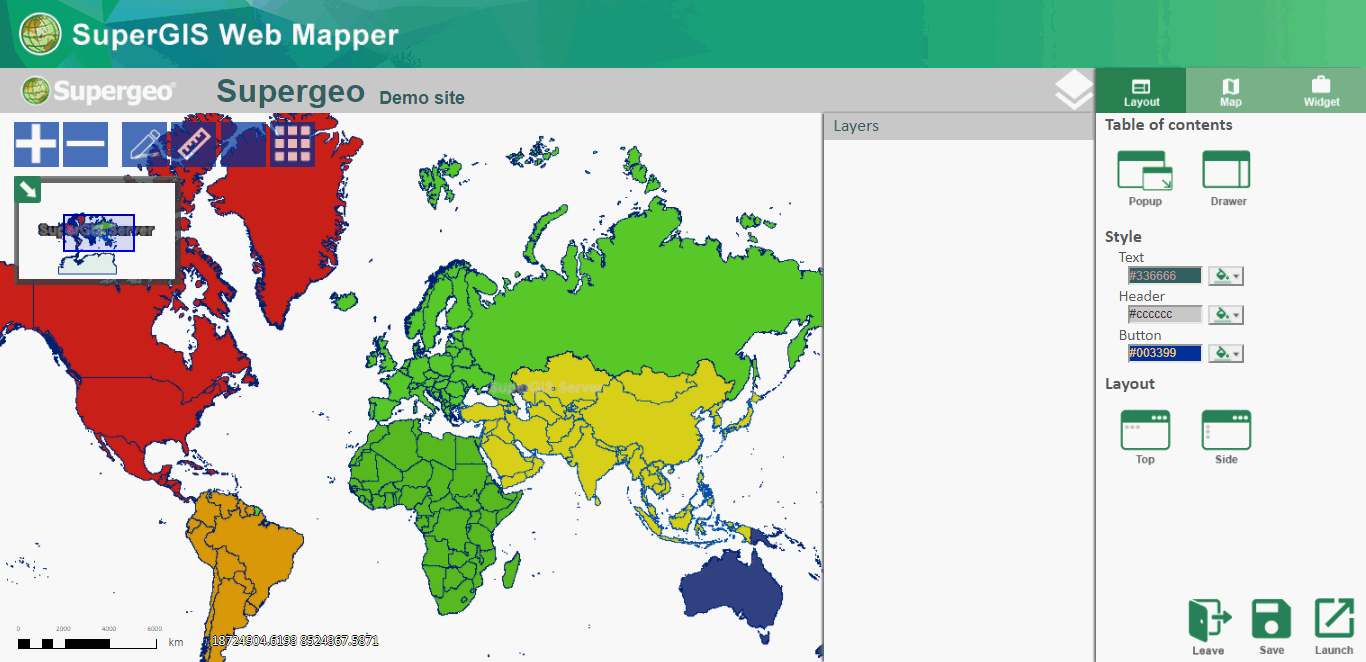
Task: Choose Drawer table of contents style
Action: pyautogui.click(x=1227, y=178)
